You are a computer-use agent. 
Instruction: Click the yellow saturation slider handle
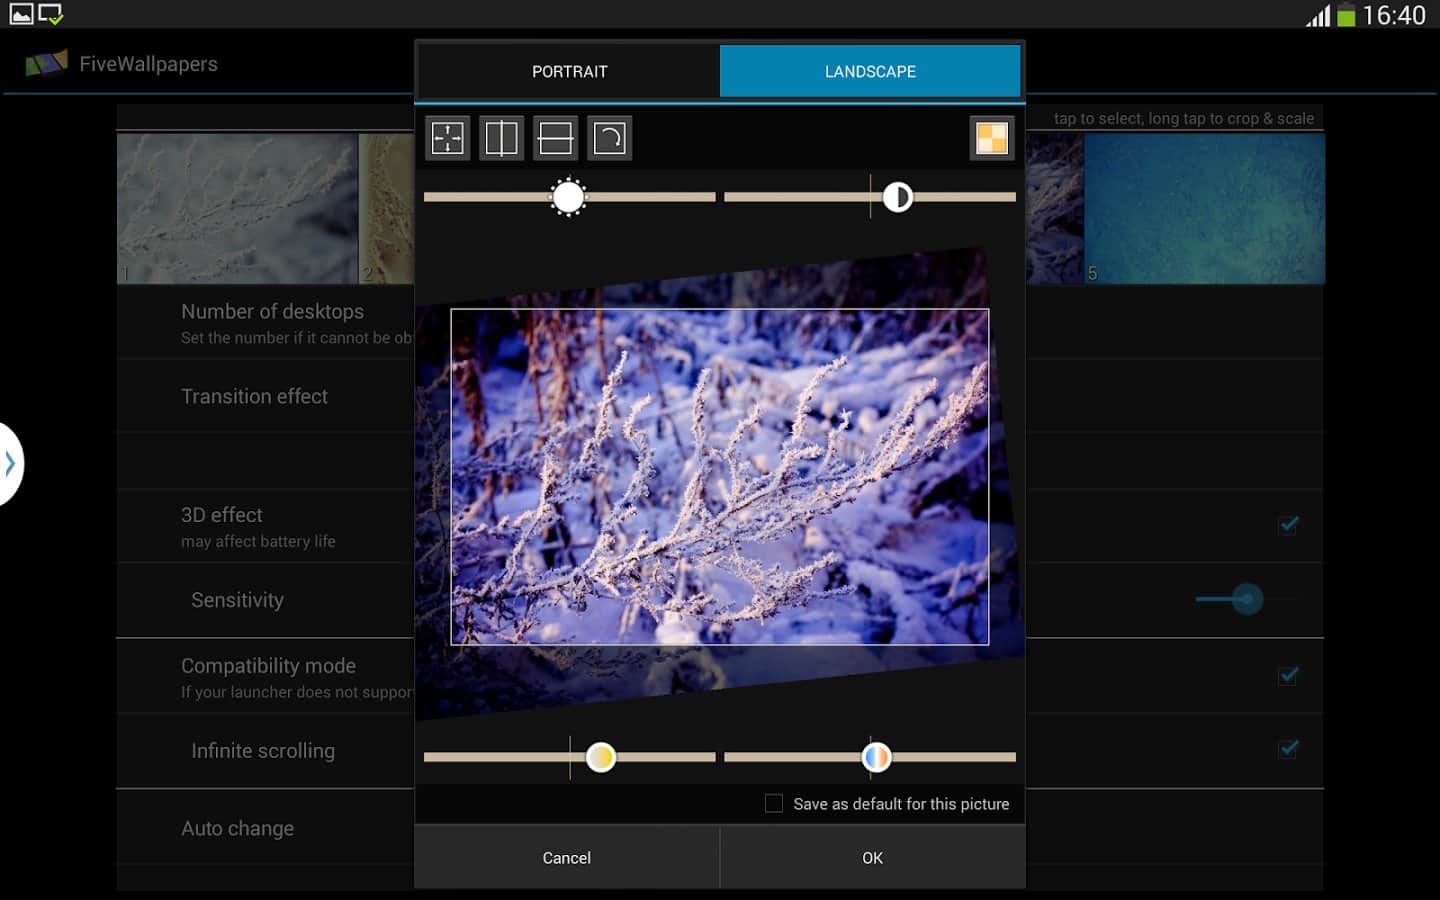pos(600,757)
